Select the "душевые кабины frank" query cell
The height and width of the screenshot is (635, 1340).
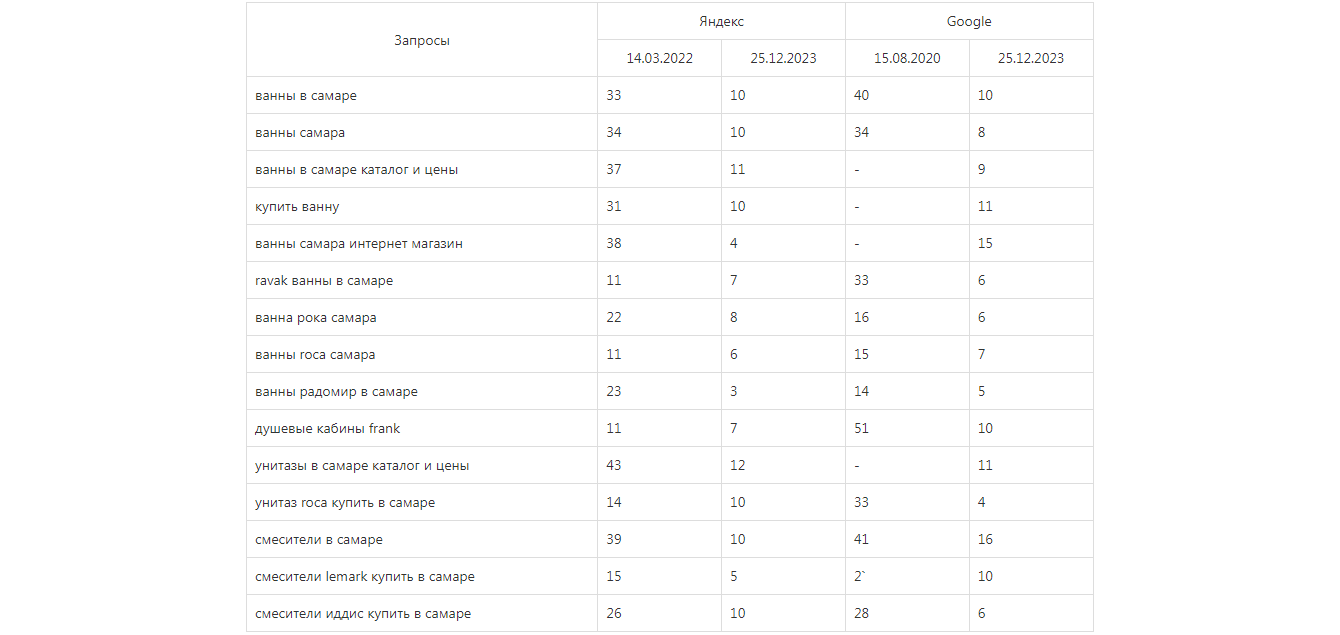(327, 429)
